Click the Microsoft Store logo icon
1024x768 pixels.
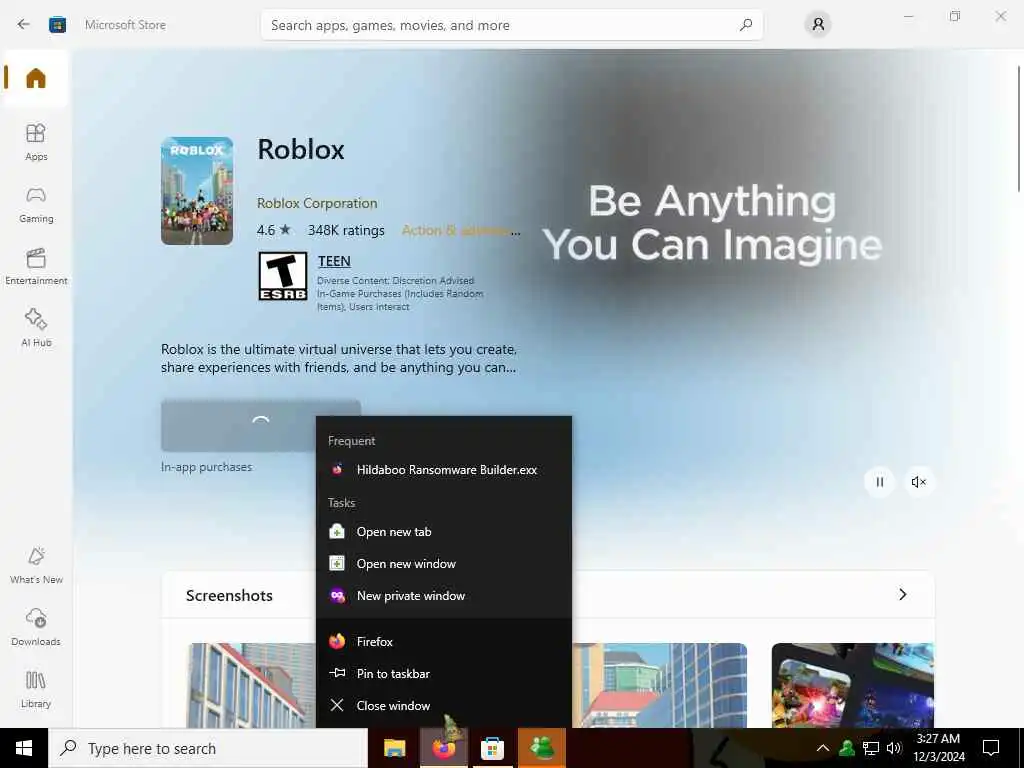[57, 25]
